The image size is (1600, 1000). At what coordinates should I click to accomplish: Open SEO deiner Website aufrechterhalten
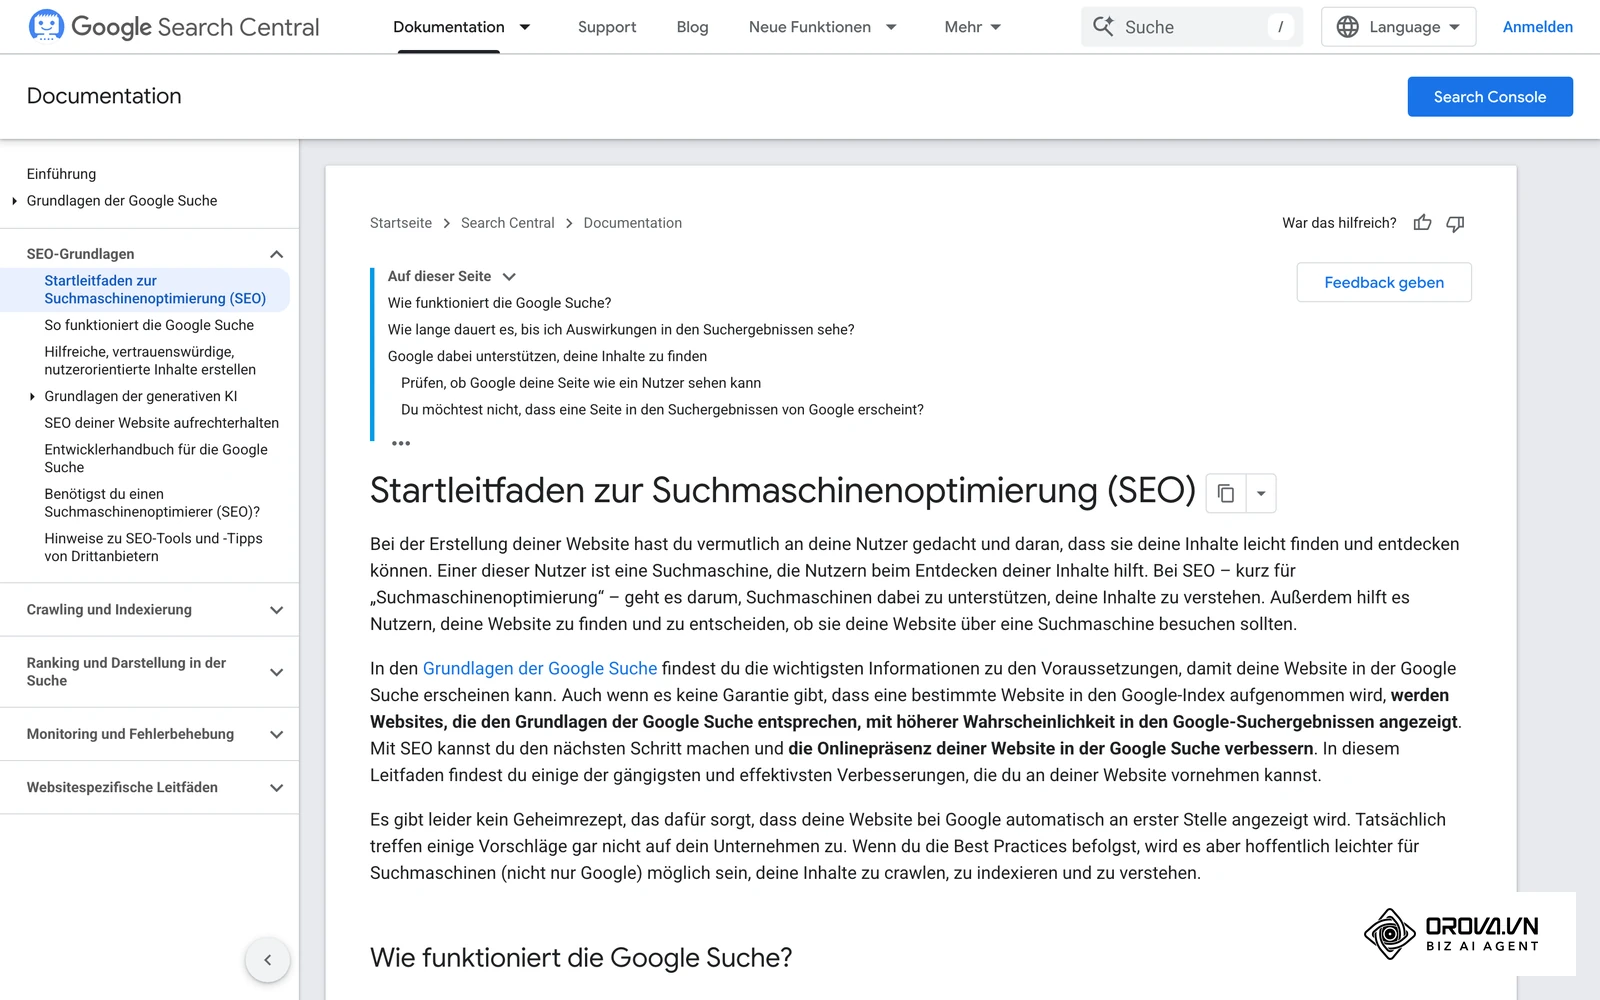coord(162,423)
